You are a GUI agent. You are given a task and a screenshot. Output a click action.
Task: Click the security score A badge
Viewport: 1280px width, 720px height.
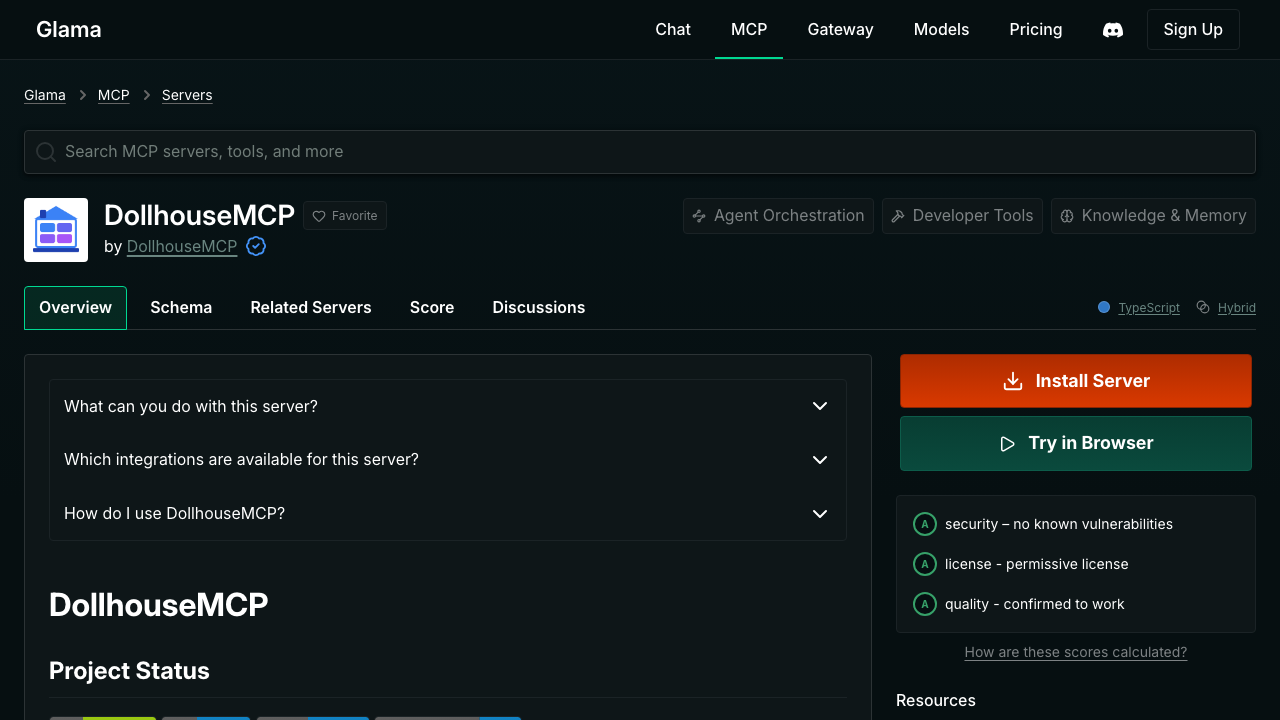click(x=925, y=523)
